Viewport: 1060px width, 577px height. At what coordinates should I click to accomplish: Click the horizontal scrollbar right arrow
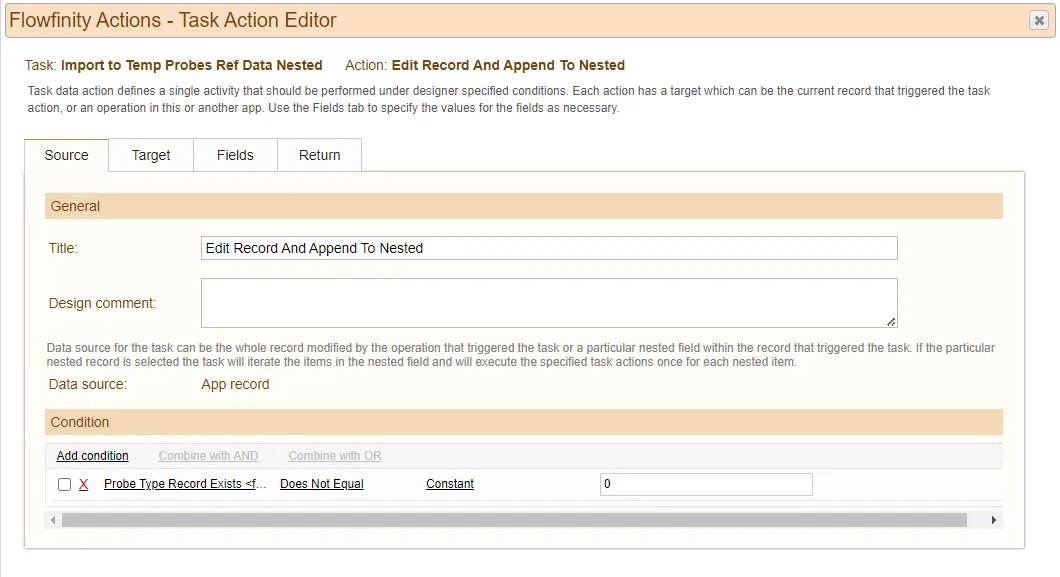994,520
